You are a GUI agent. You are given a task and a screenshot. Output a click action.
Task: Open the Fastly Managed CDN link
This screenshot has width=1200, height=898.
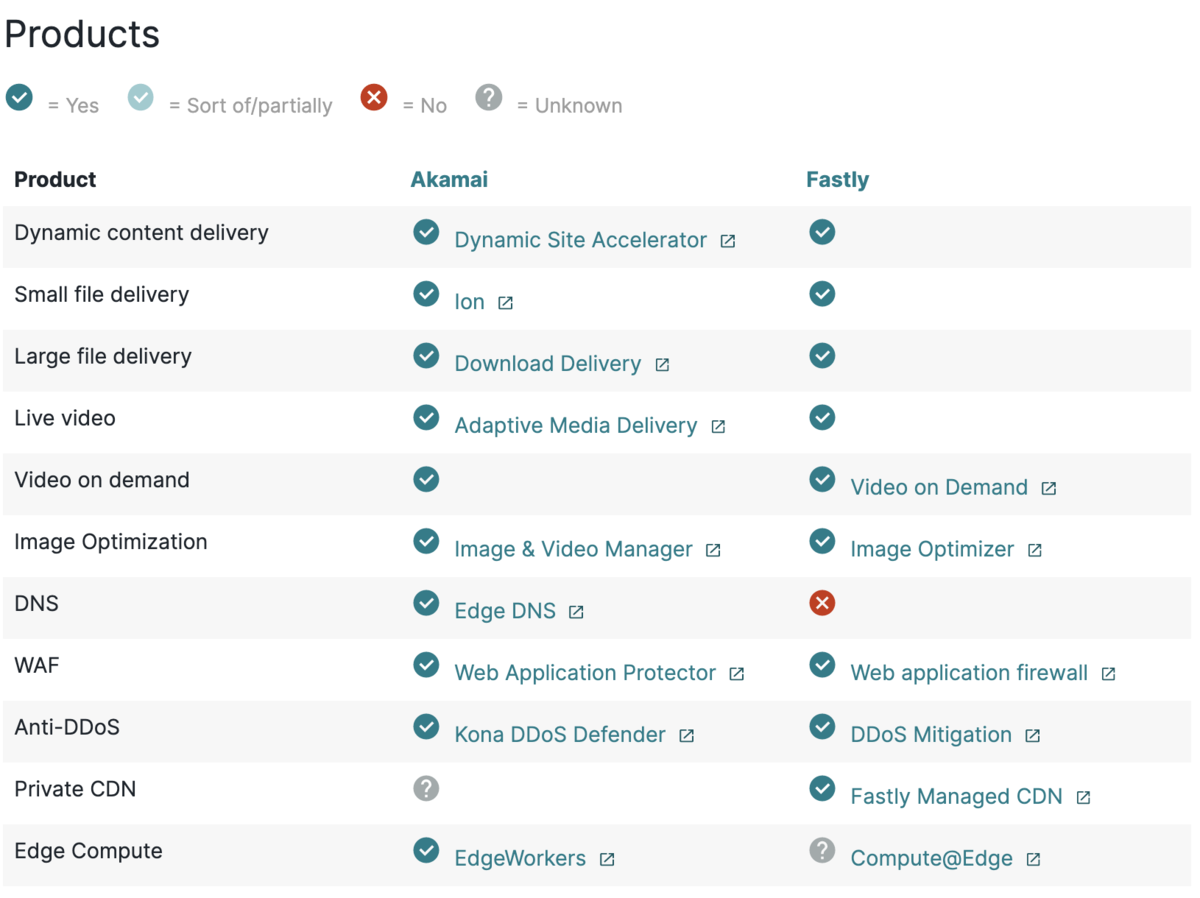pyautogui.click(x=956, y=797)
